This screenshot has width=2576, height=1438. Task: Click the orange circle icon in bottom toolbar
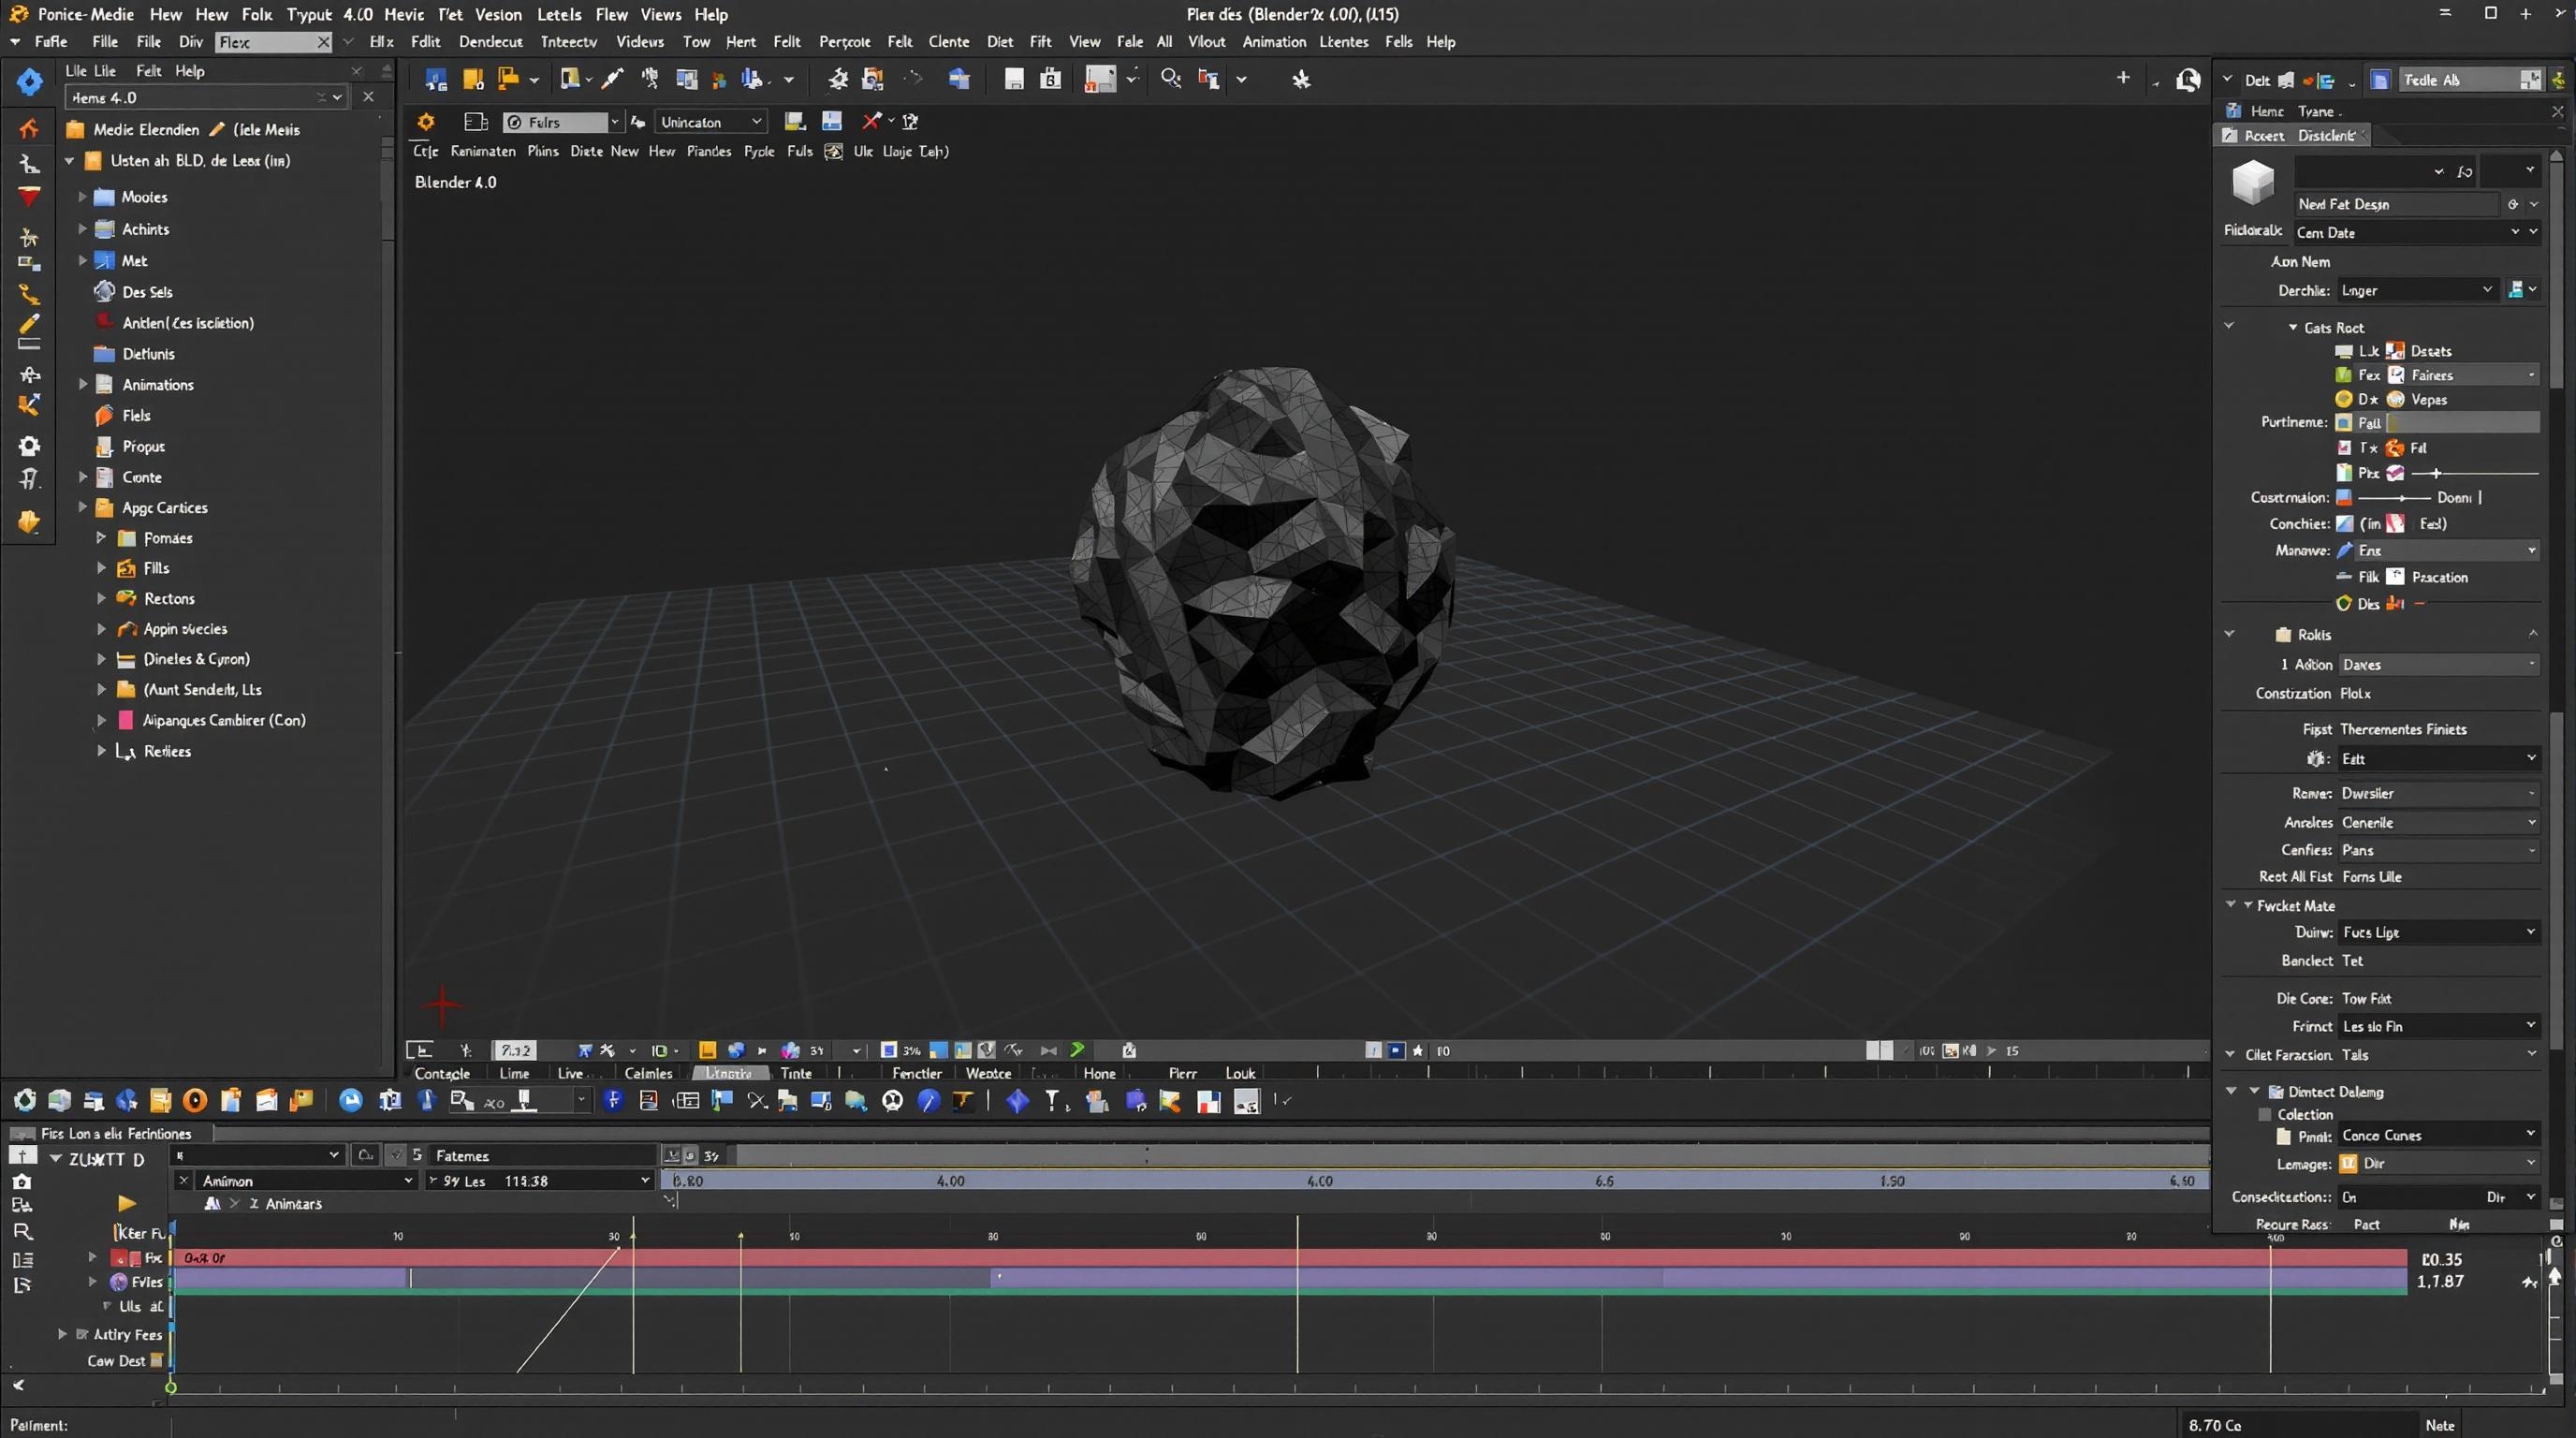195,1100
